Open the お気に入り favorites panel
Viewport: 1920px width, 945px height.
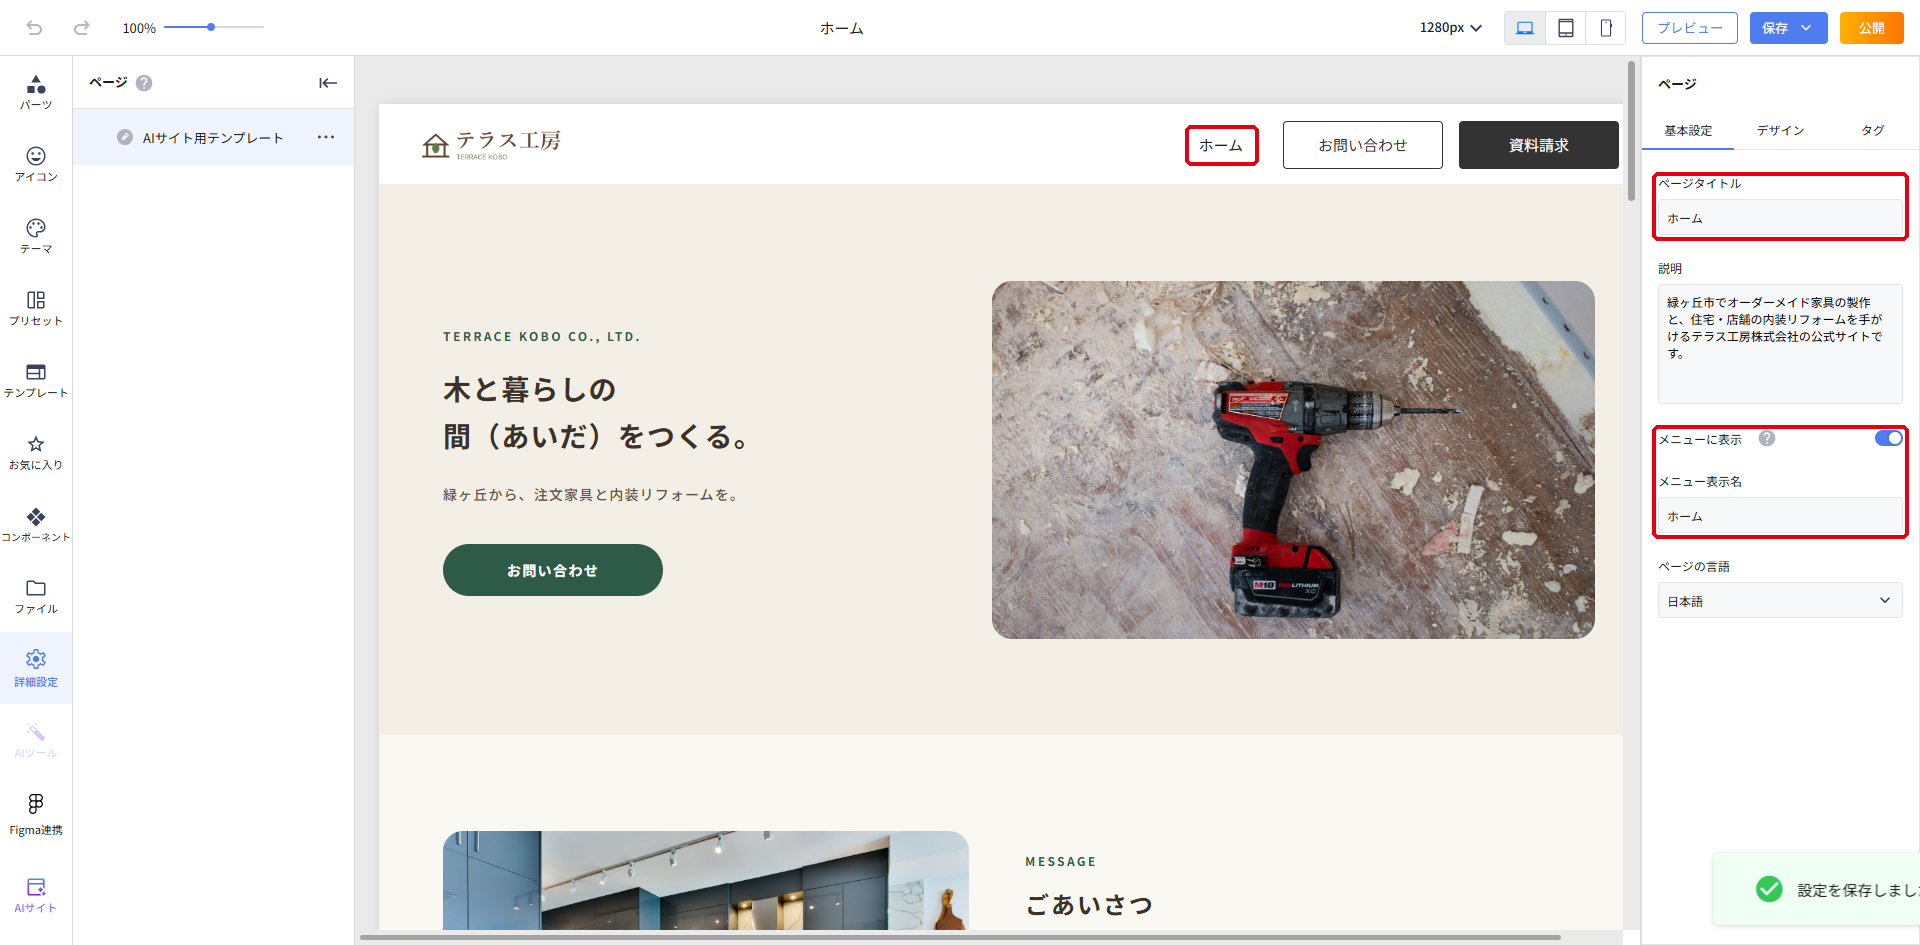point(36,452)
